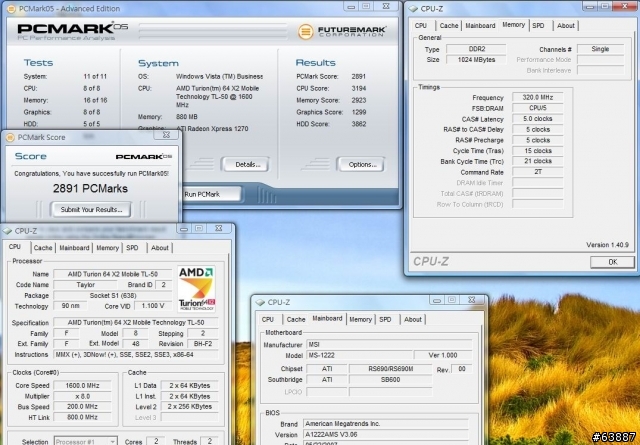Click the AMD Turion 64 X2 processor logo
The height and width of the screenshot is (445, 640).
coord(197,289)
